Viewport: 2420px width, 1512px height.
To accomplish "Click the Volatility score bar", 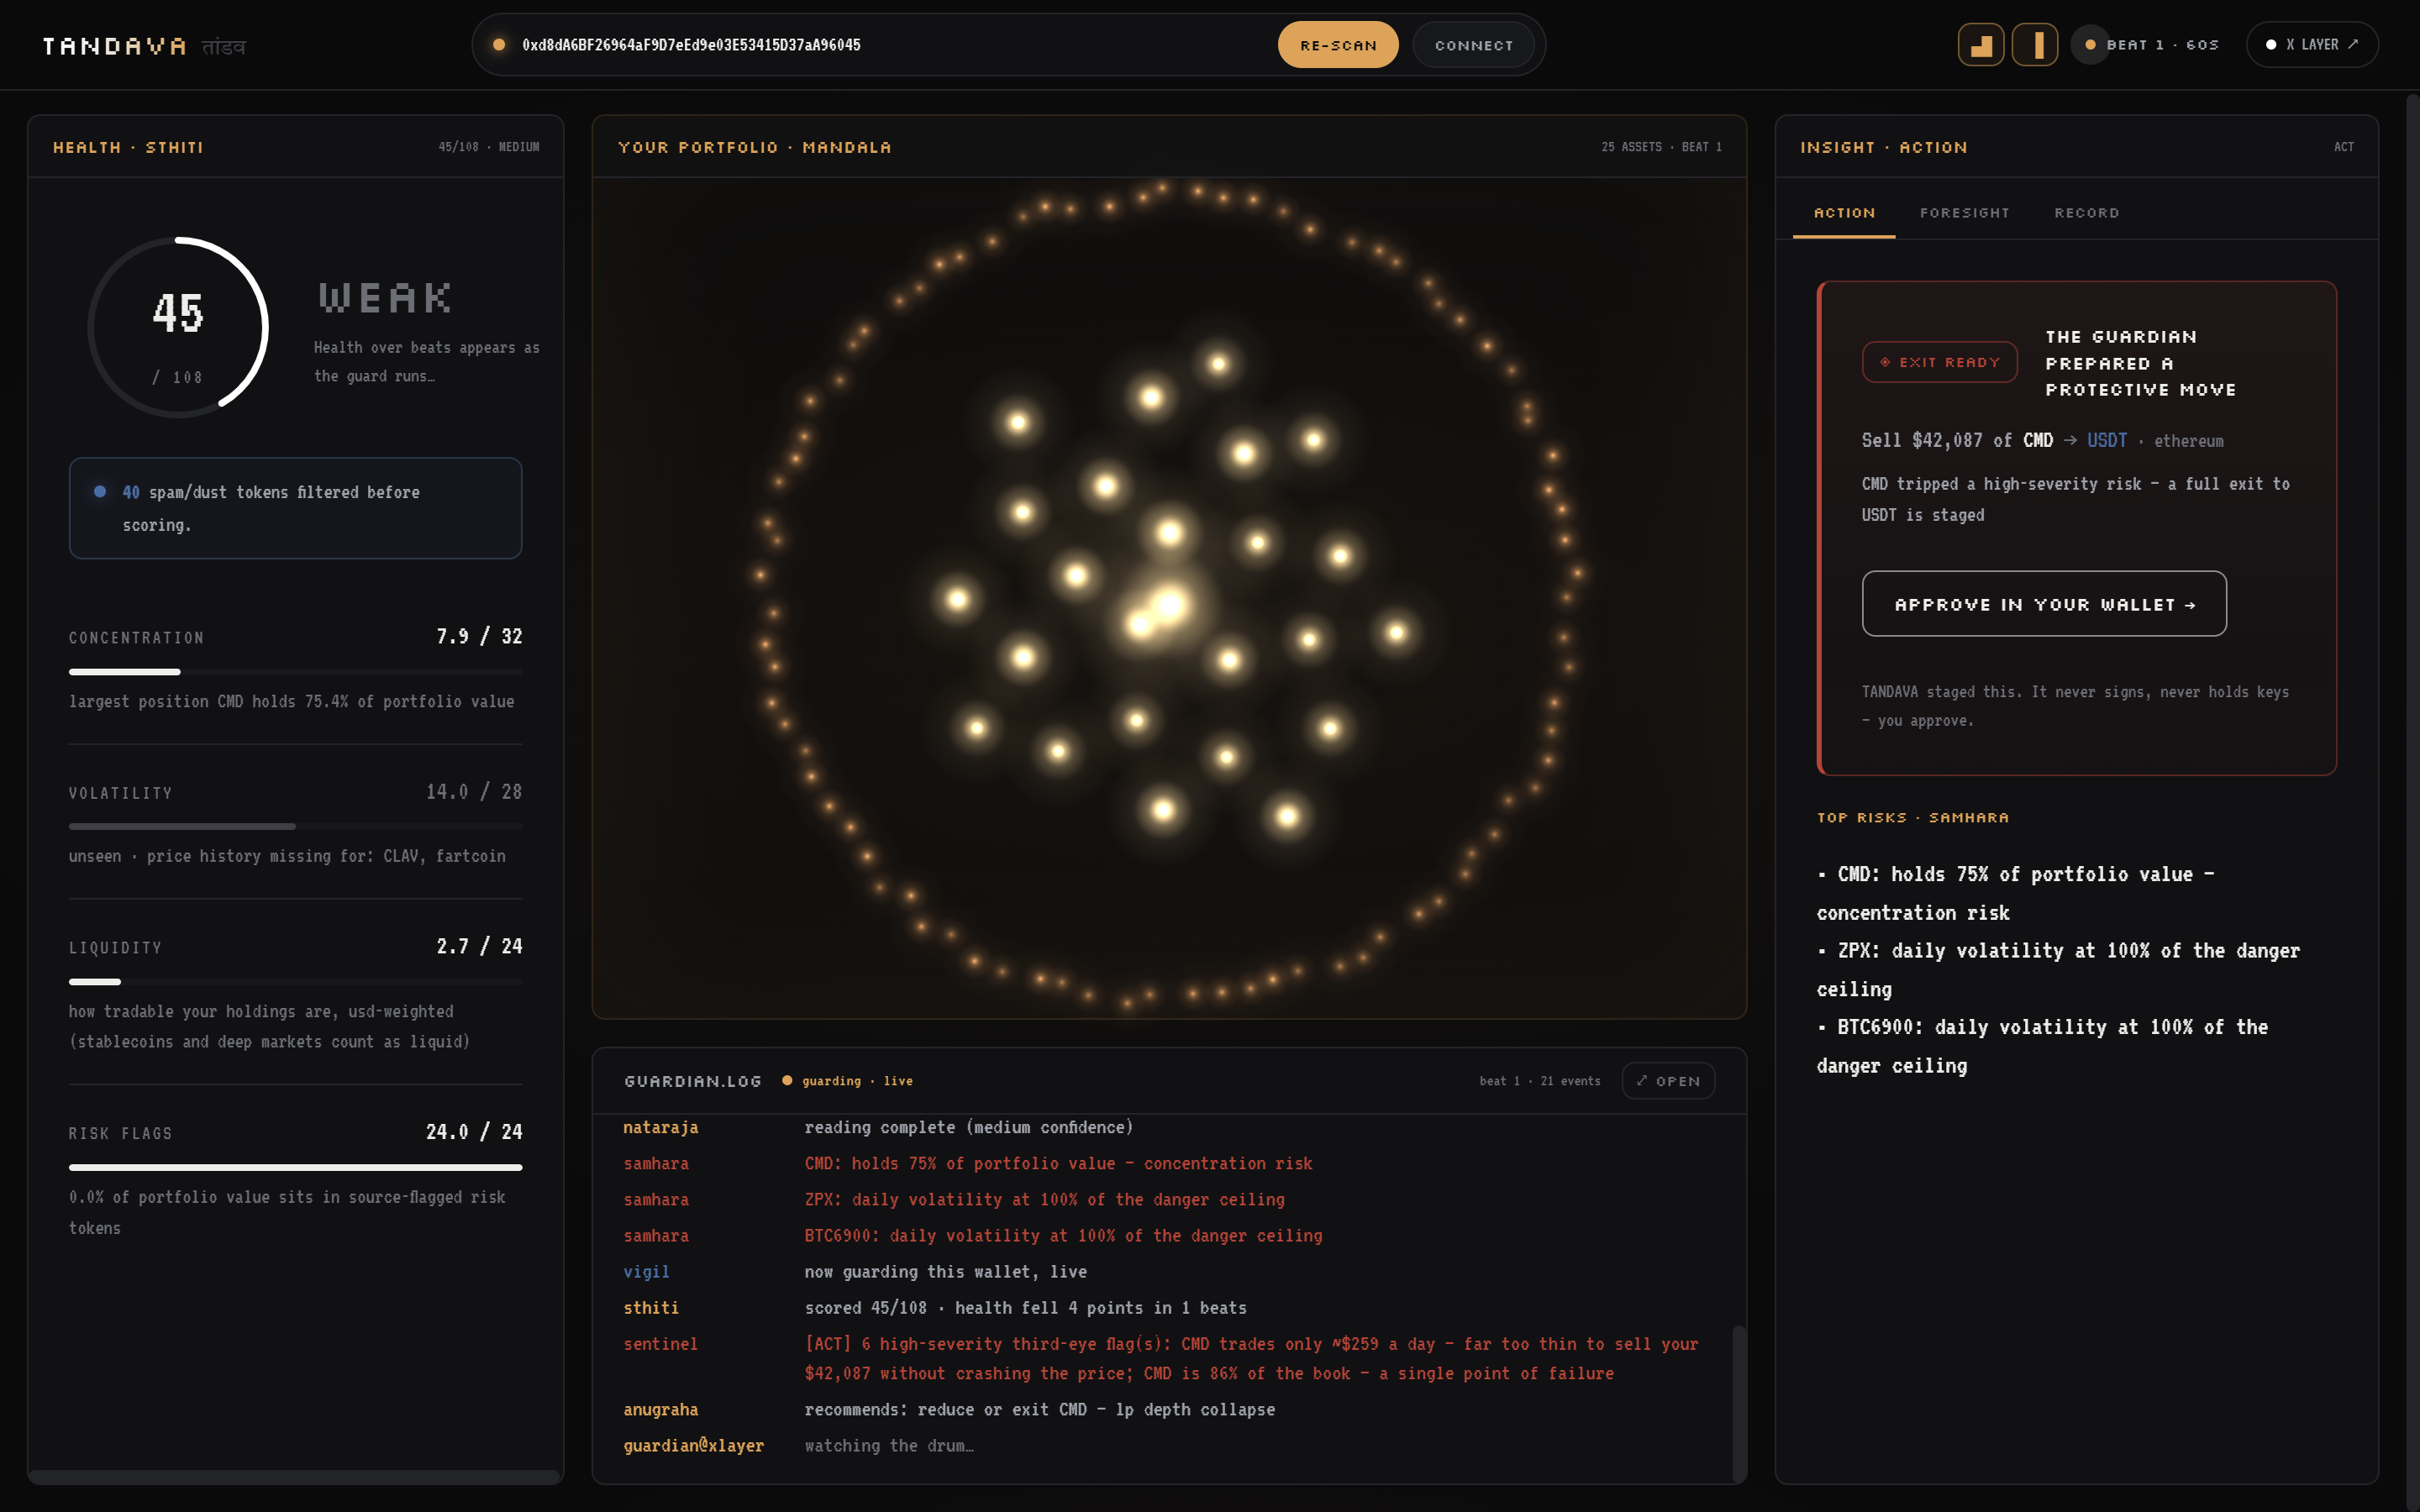I will [295, 827].
